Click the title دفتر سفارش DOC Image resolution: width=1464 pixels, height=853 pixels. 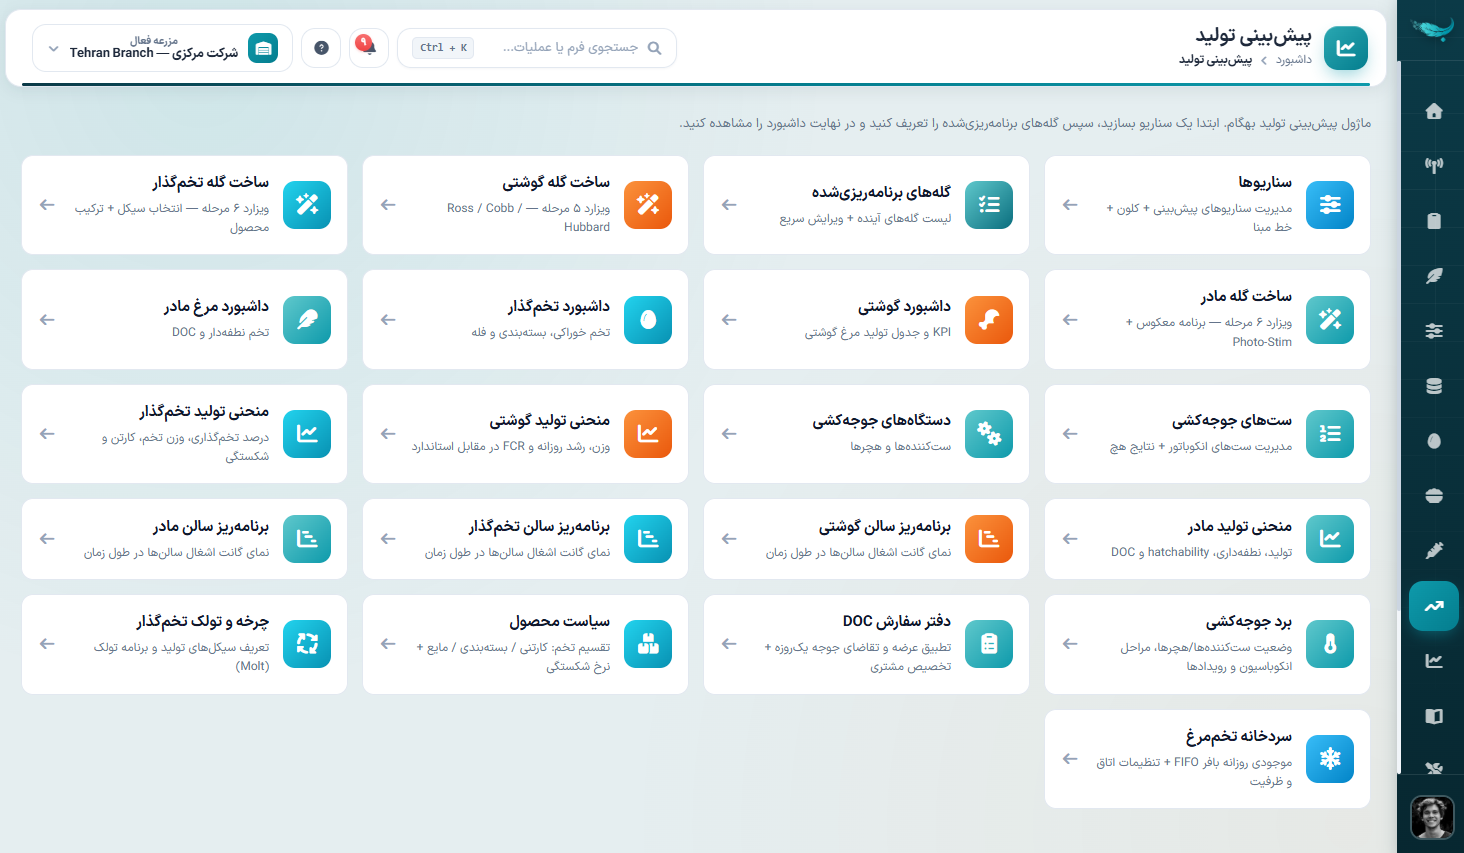click(897, 621)
